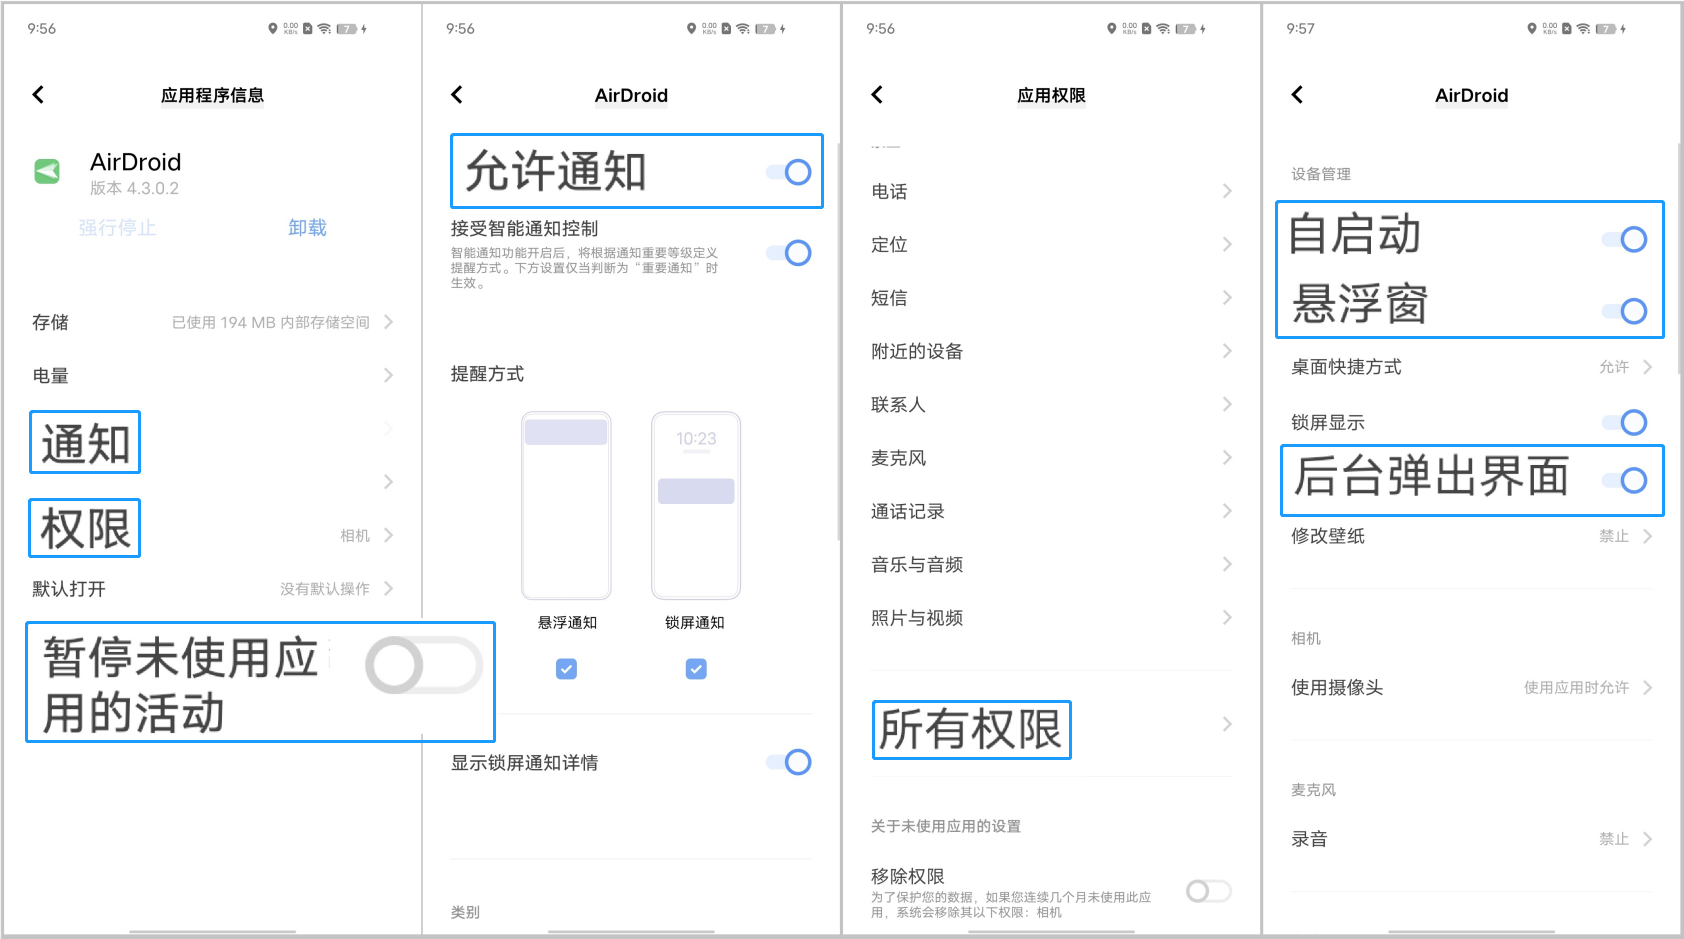Go back from 应用程序信息 screen
1684x939 pixels.
[x=38, y=95]
